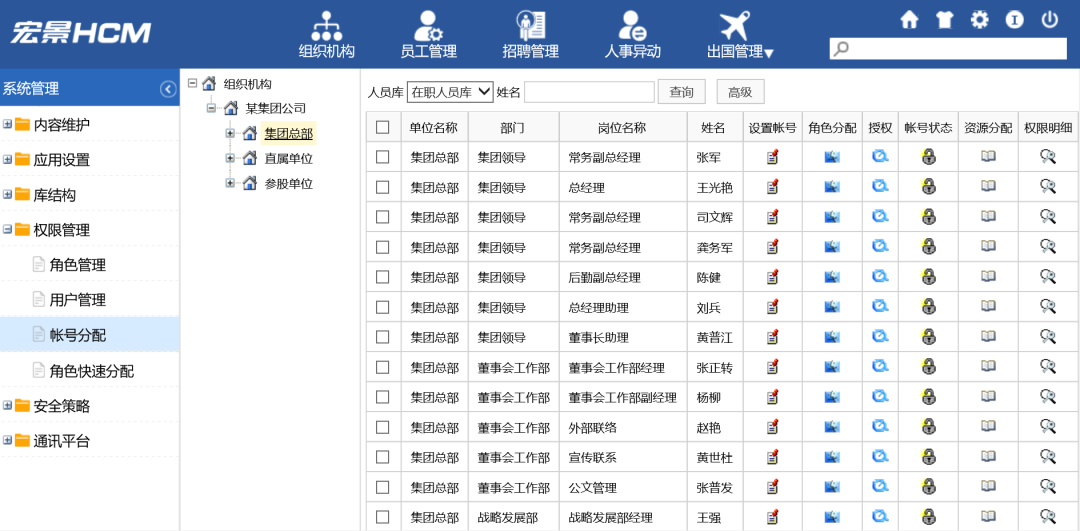
Task: Click 权限明细 icon for 张普发
Action: [x=1048, y=487]
